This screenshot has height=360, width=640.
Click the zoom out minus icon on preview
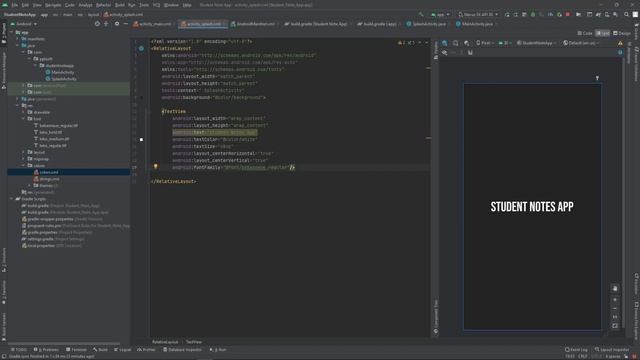pyautogui.click(x=615, y=309)
